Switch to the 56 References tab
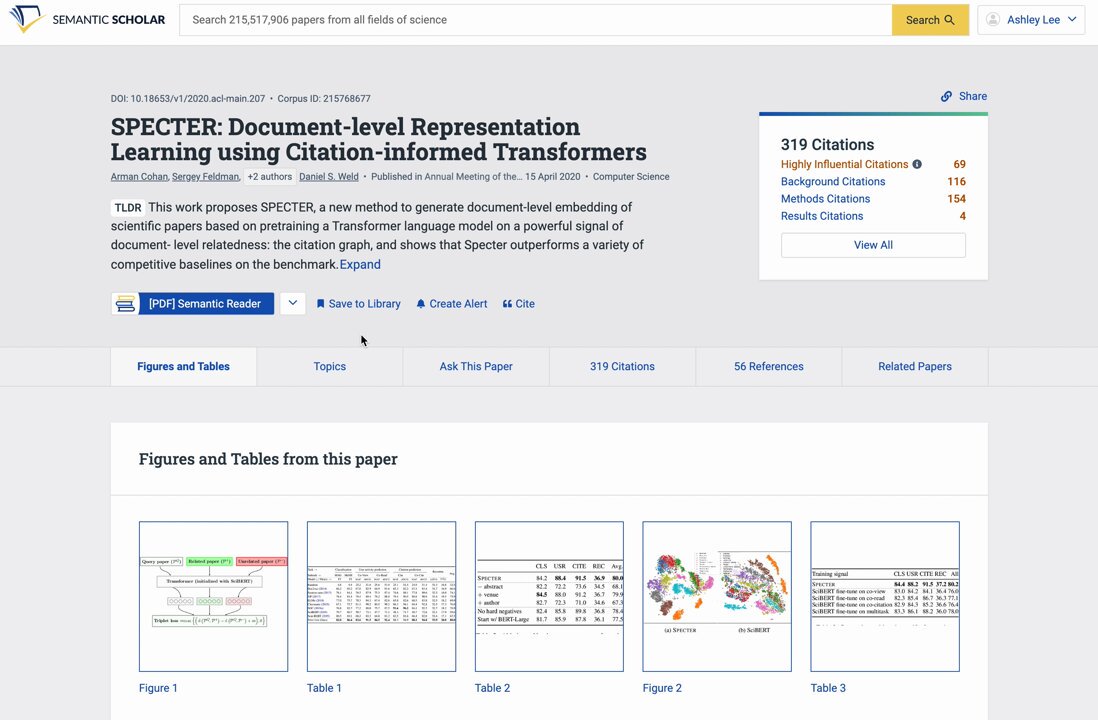The height and width of the screenshot is (720, 1098). coord(769,366)
